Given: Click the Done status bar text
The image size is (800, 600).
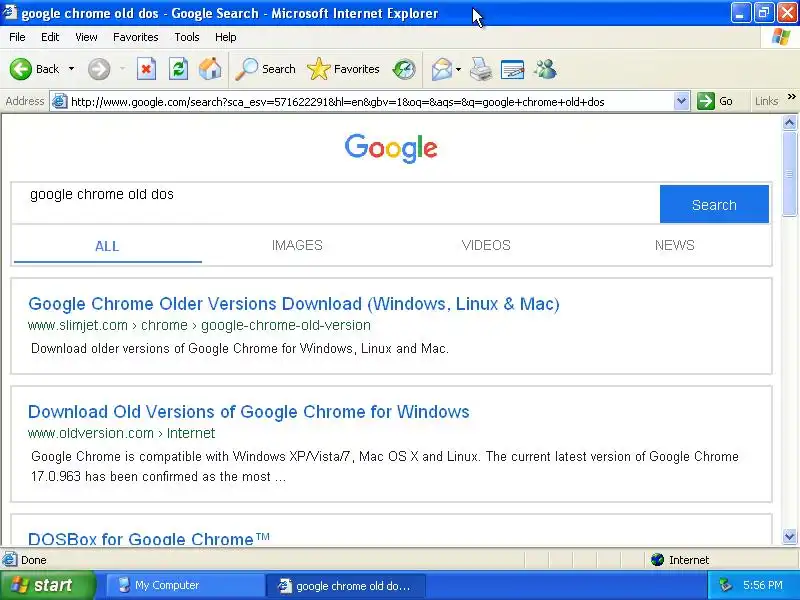Looking at the screenshot, I should pos(34,560).
